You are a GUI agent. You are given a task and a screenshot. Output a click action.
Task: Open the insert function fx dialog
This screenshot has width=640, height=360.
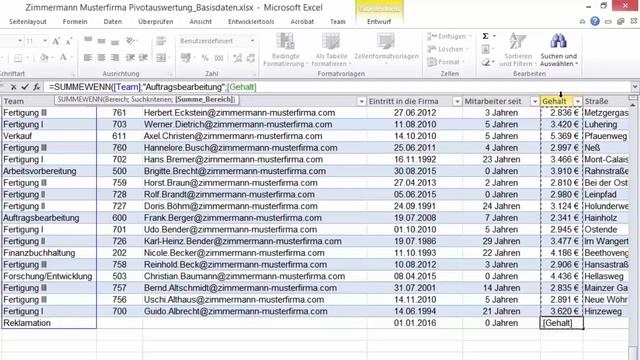[37, 87]
